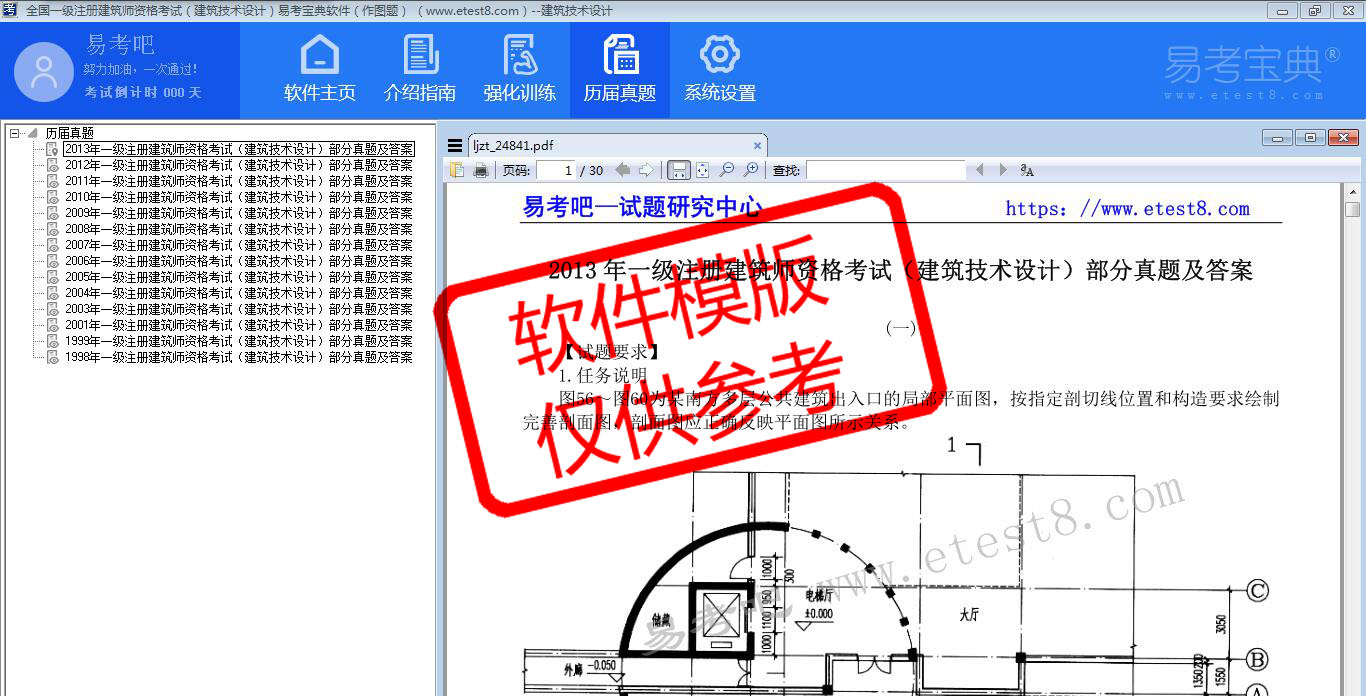Viewport: 1366px width, 696px height.
Task: Toggle fit-page view button
Action: click(x=703, y=170)
